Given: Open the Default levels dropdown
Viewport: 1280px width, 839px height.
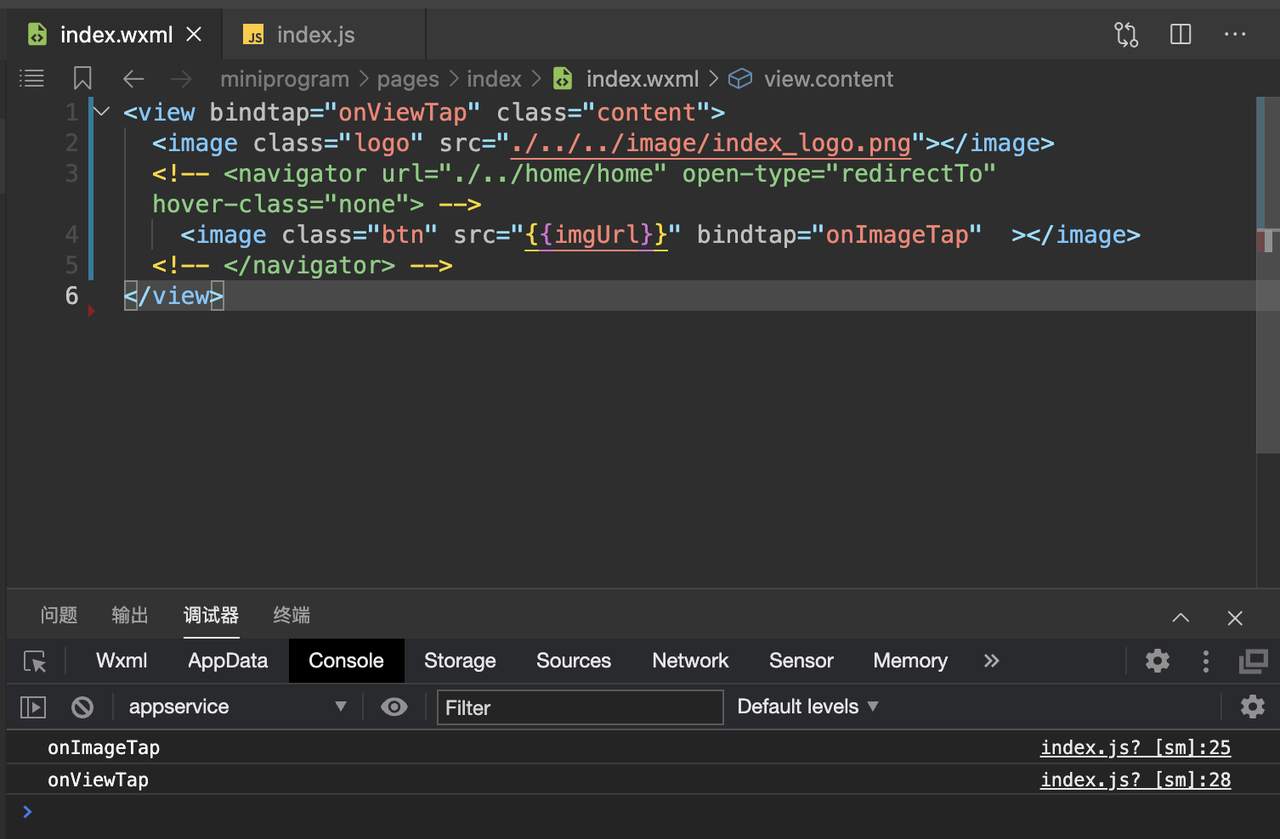Looking at the screenshot, I should (x=808, y=707).
